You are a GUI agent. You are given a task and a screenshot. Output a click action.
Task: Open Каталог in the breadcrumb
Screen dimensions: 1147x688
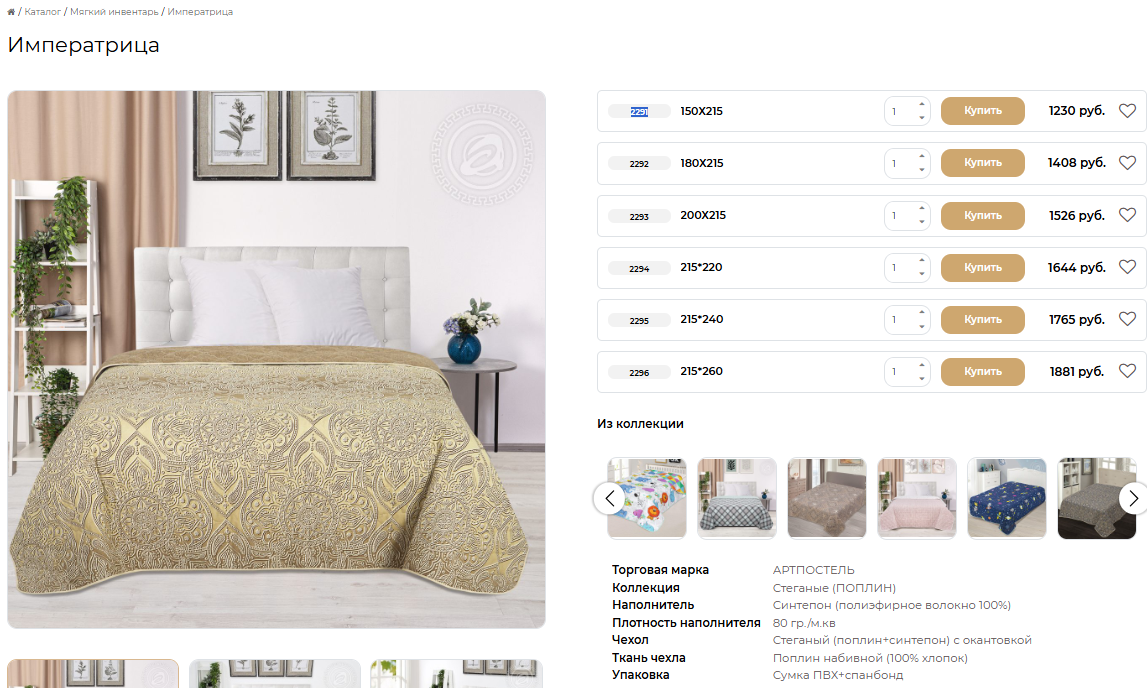pos(42,12)
